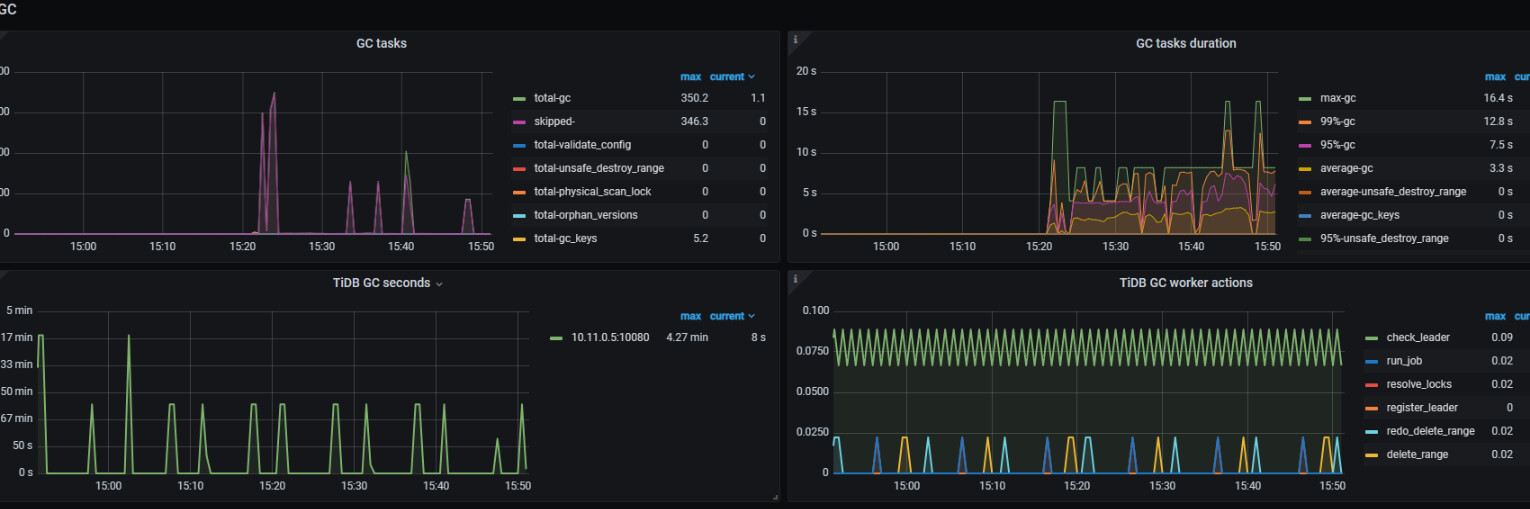1530x509 pixels.
Task: Open the TiDB GC worker actions title
Action: [x=1185, y=283]
